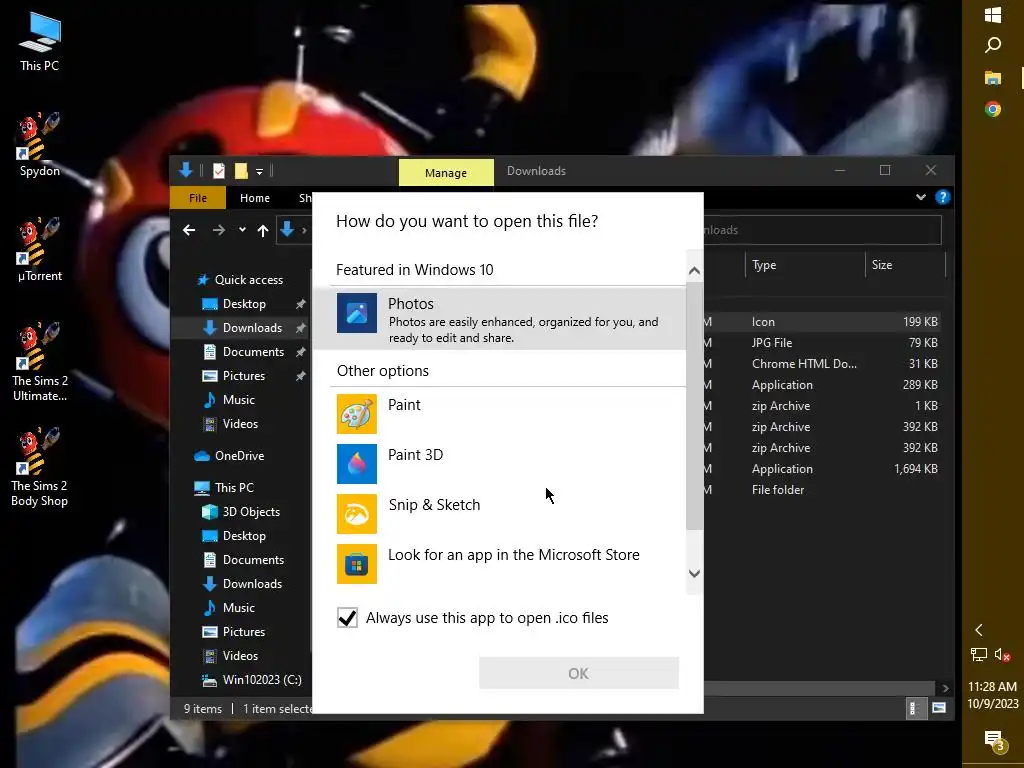1024x768 pixels.
Task: Switch to details view layout icon
Action: click(914, 709)
